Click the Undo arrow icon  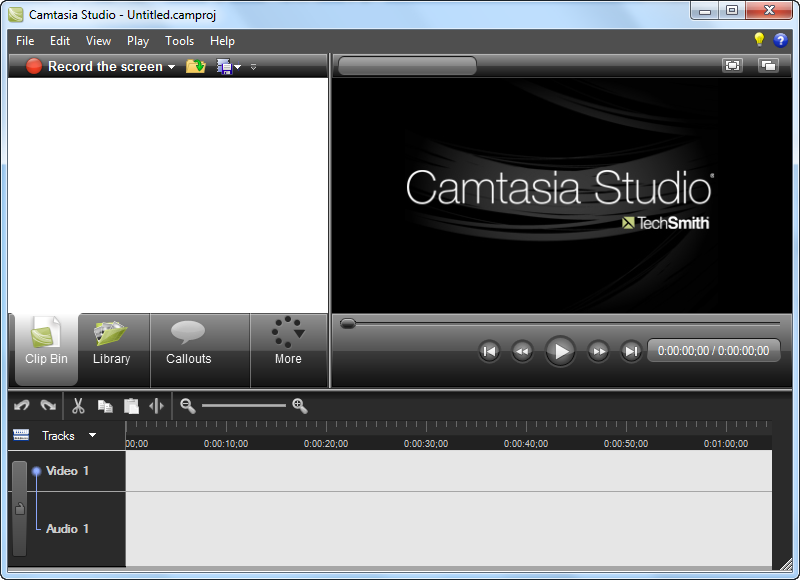[x=22, y=406]
